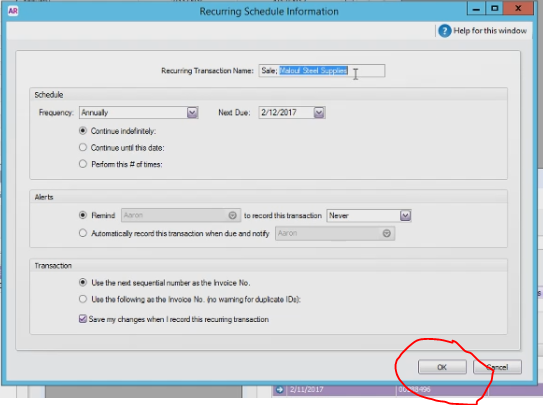The height and width of the screenshot is (405, 543).
Task: Click the OK button
Action: click(442, 367)
